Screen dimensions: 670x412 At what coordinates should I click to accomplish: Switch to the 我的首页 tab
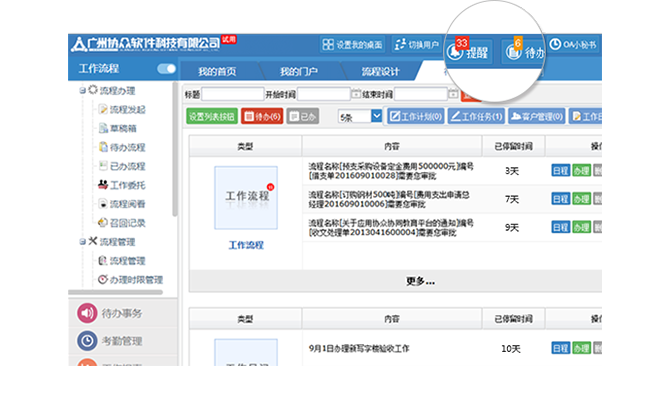point(217,72)
